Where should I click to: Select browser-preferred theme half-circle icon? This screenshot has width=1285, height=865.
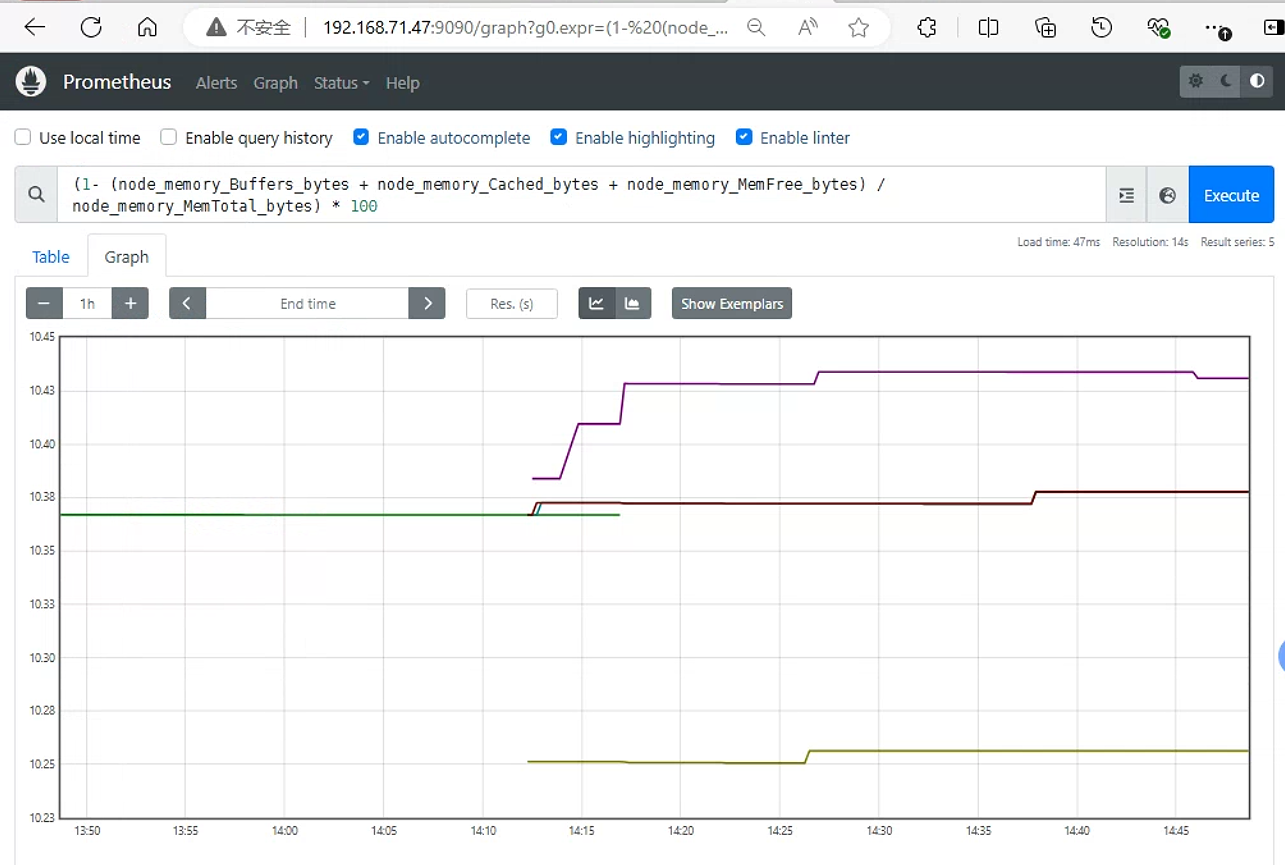(x=1258, y=82)
